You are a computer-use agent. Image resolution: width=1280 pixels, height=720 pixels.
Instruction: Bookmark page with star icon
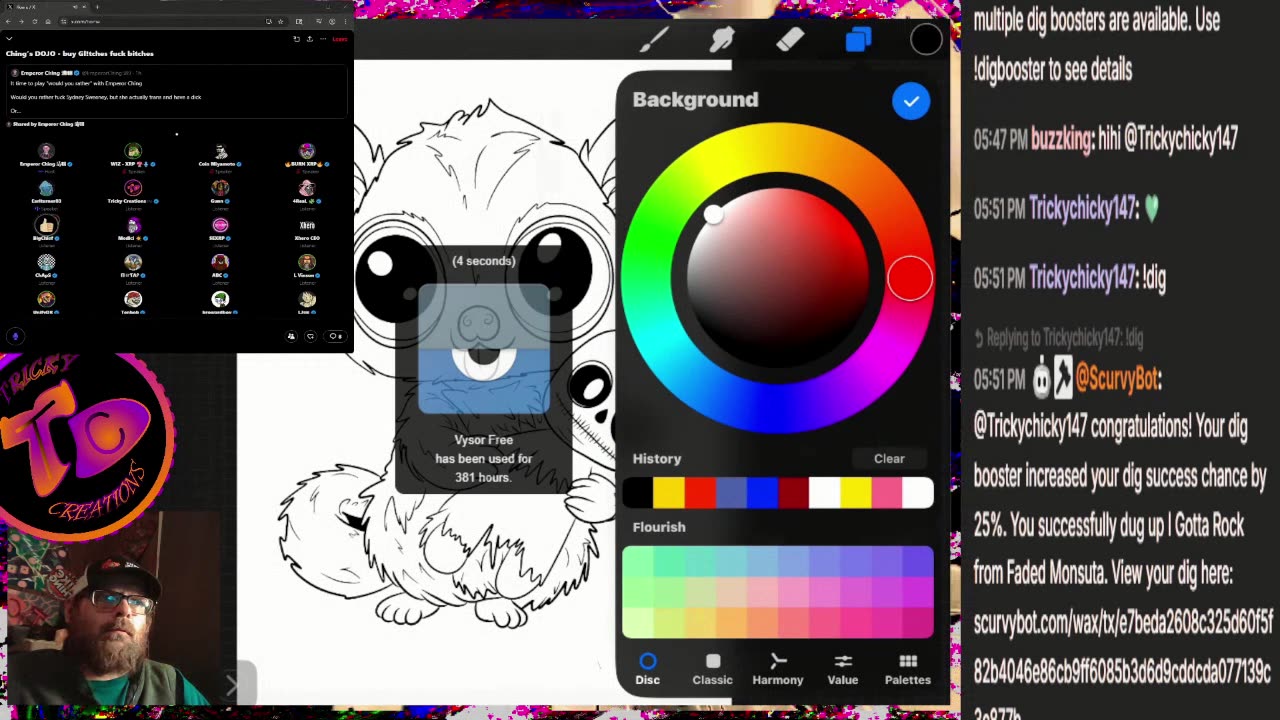pos(280,21)
